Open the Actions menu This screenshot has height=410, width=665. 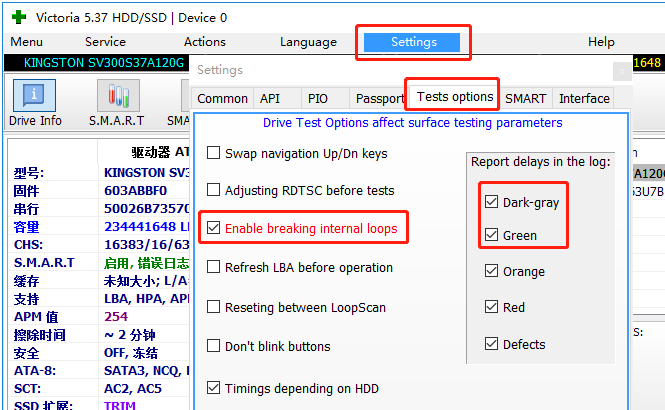205,42
